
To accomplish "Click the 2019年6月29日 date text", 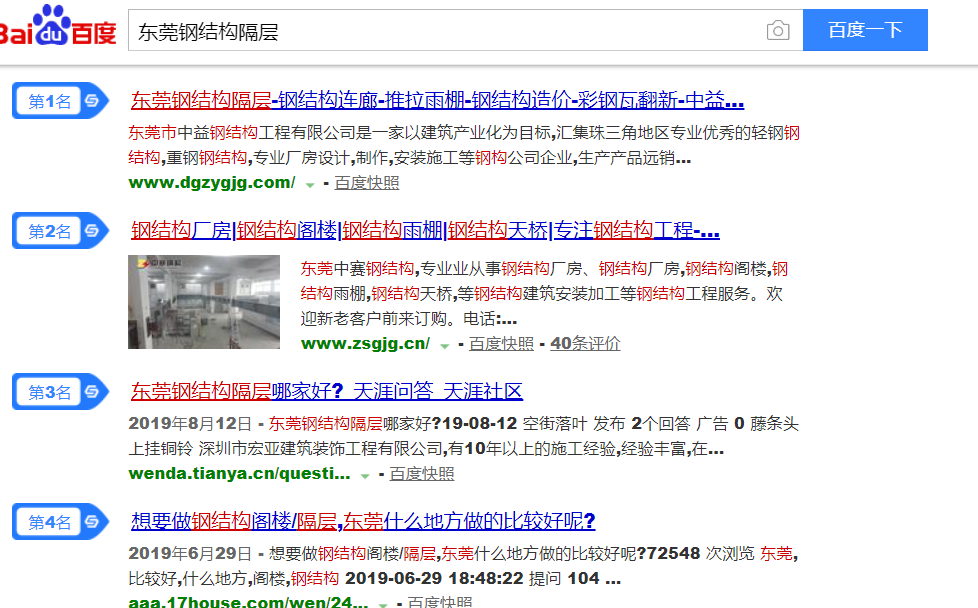I will pos(190,554).
